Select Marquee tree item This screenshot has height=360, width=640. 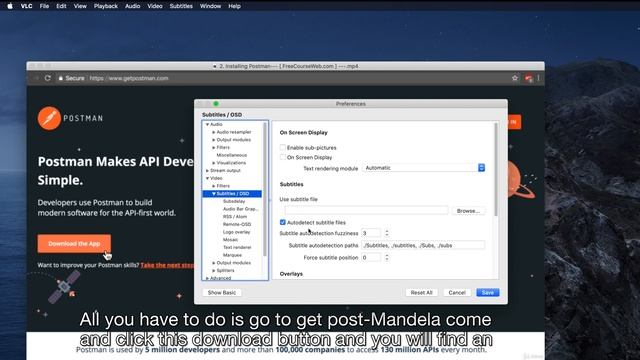(232, 255)
